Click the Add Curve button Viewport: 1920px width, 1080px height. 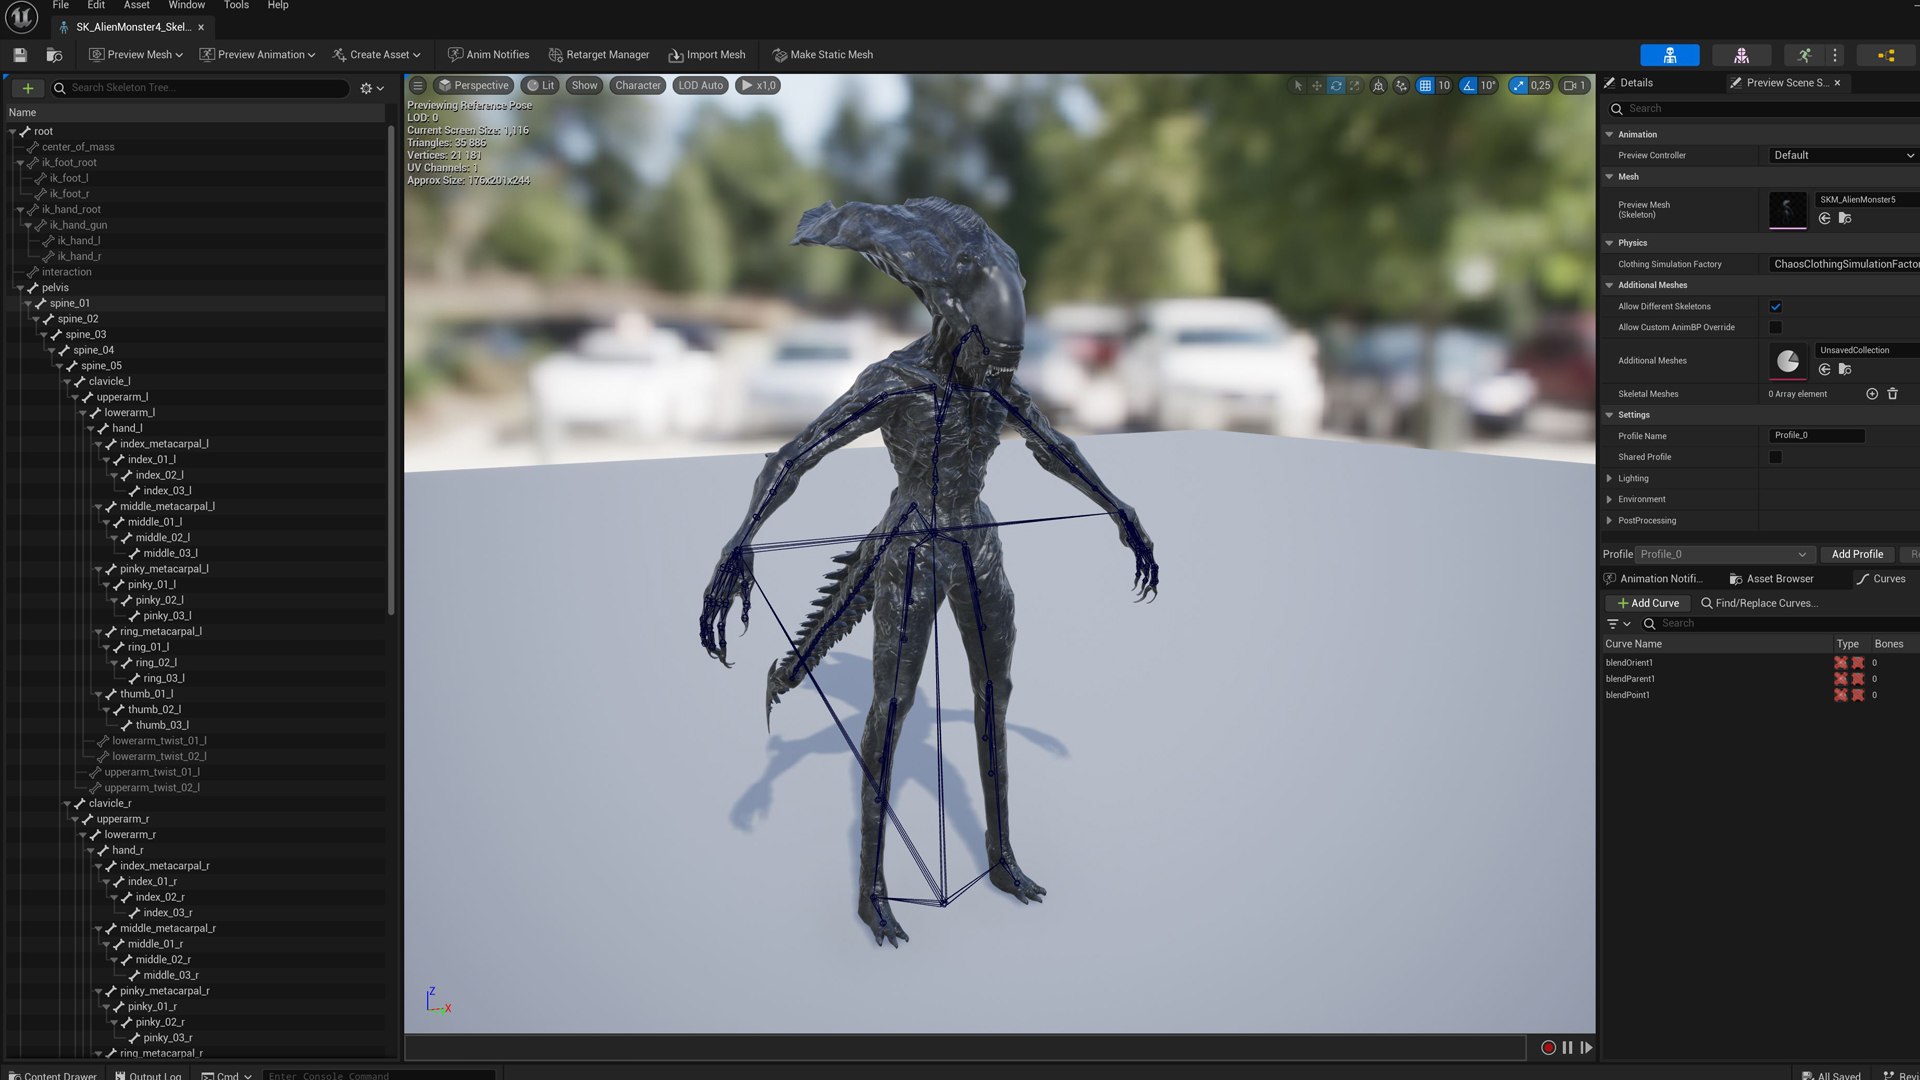click(1648, 604)
